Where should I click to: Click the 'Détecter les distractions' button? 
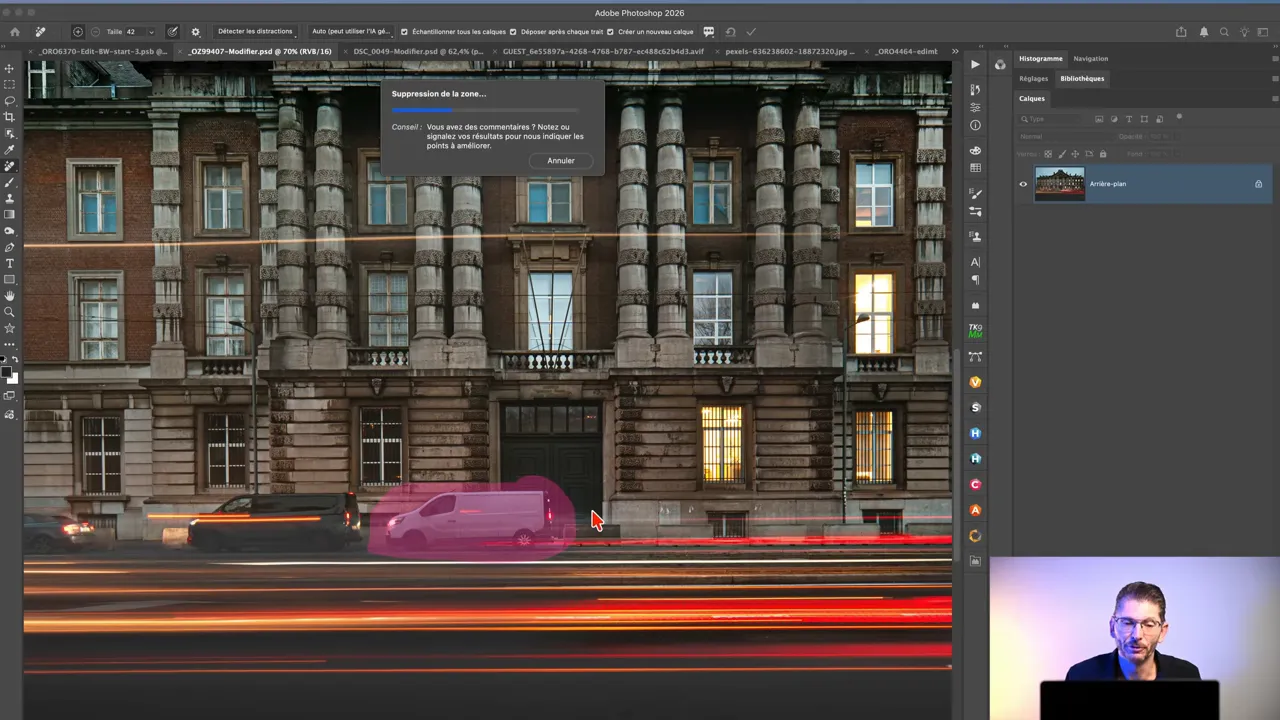pyautogui.click(x=255, y=32)
